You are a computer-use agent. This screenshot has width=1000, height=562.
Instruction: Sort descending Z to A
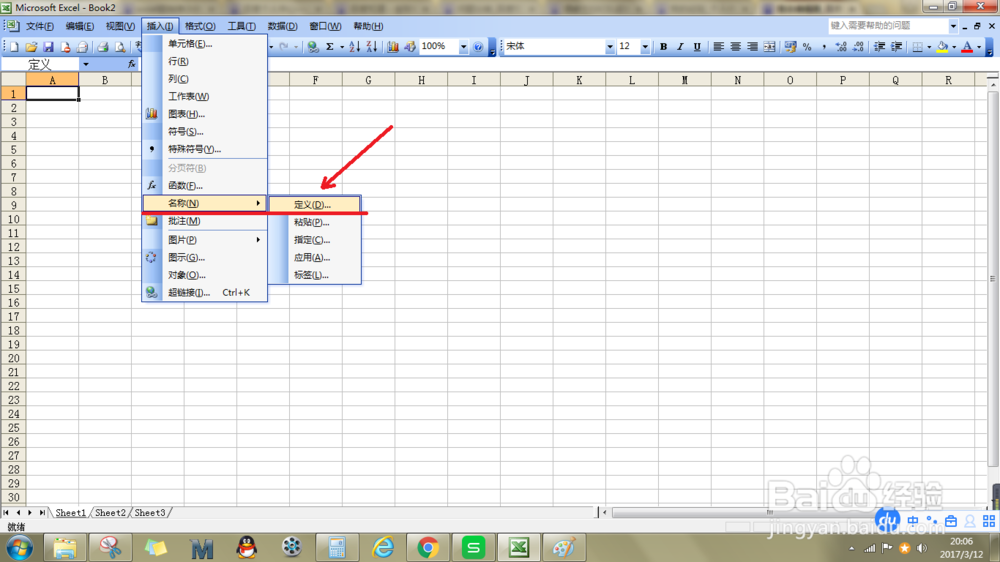(x=372, y=47)
